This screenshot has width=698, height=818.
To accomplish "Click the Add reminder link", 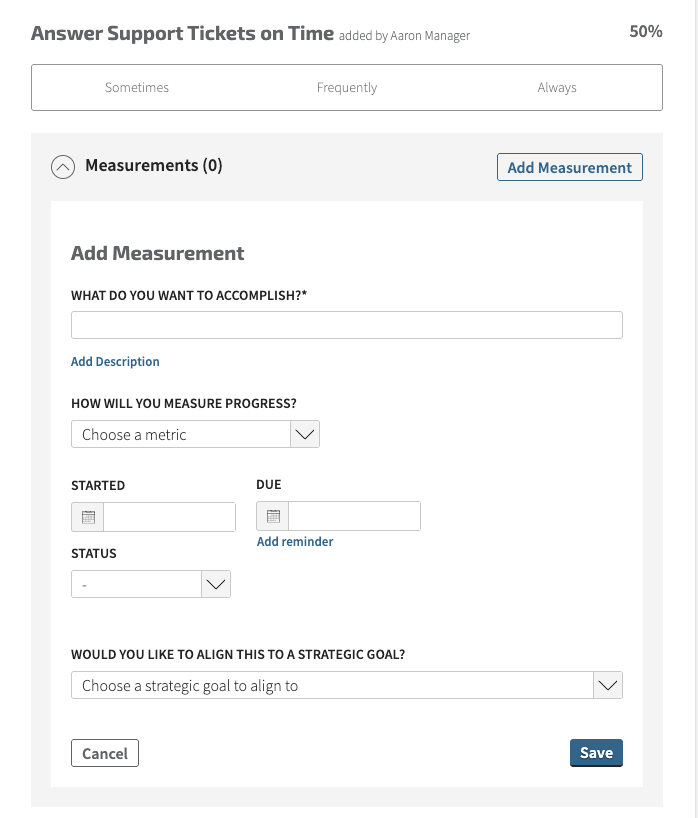I will coord(295,541).
